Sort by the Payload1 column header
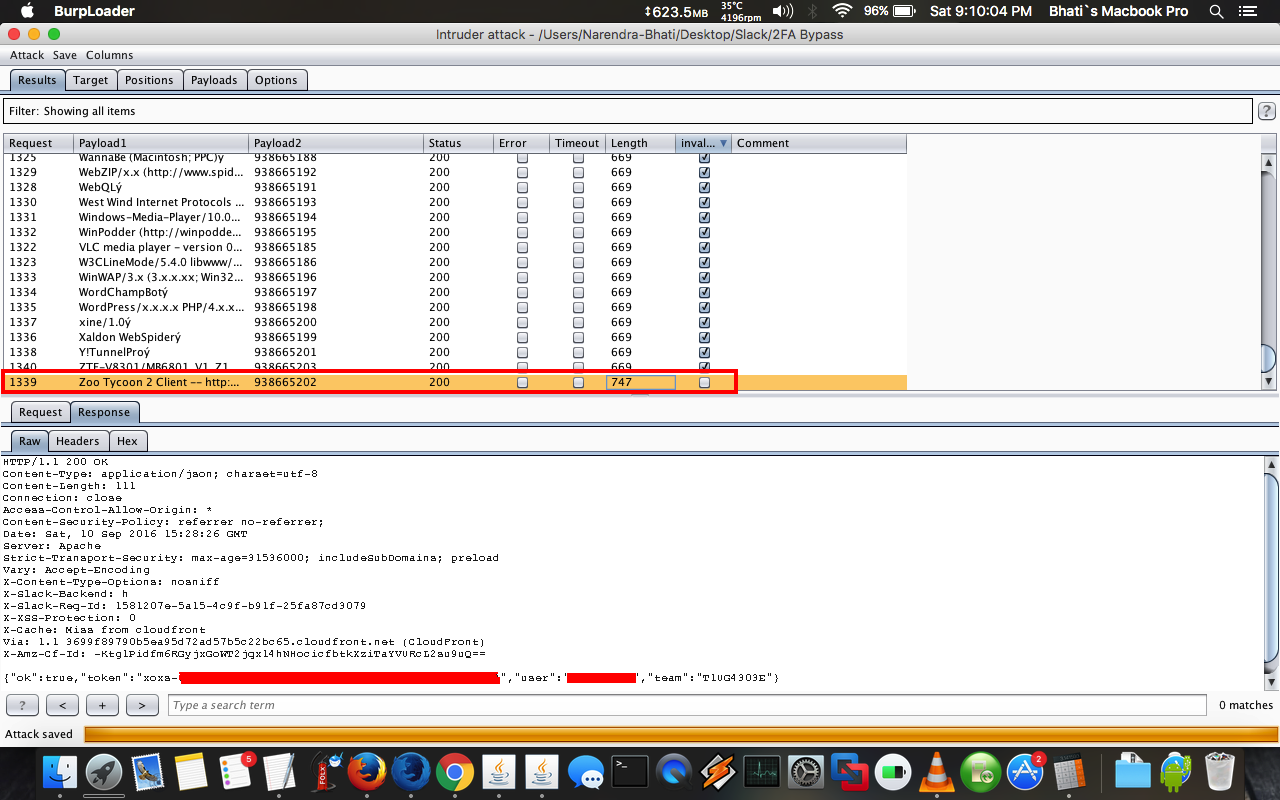The width and height of the screenshot is (1280, 800). (161, 143)
